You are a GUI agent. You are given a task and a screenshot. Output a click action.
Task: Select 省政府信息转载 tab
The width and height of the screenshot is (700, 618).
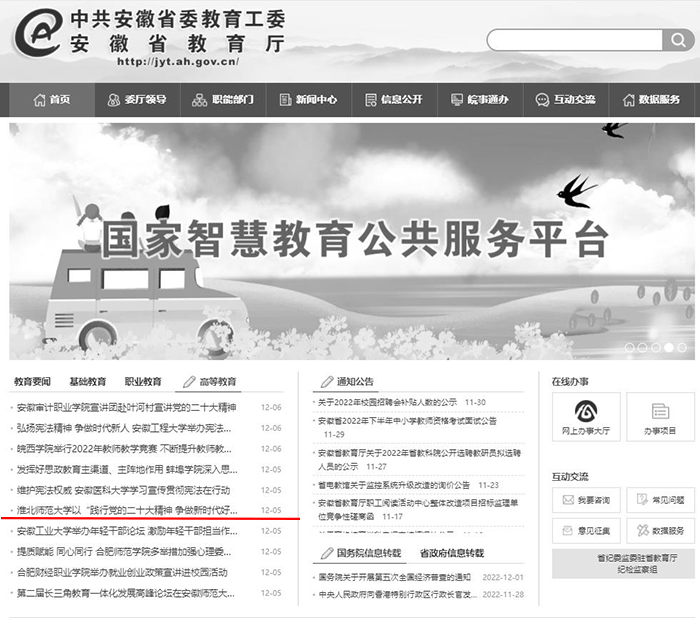(450, 553)
